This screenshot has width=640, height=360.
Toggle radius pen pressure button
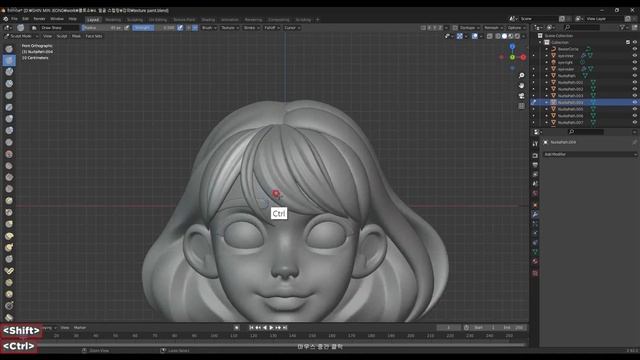tap(127, 28)
